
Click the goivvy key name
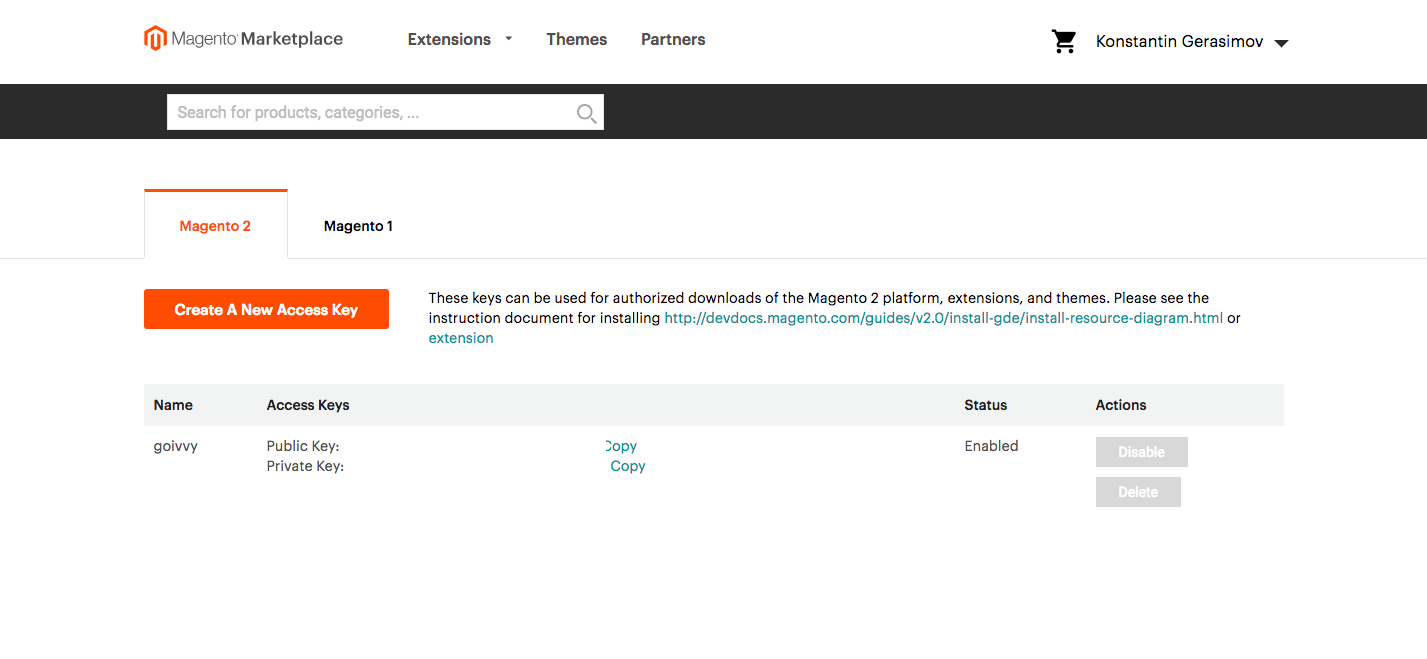(176, 446)
